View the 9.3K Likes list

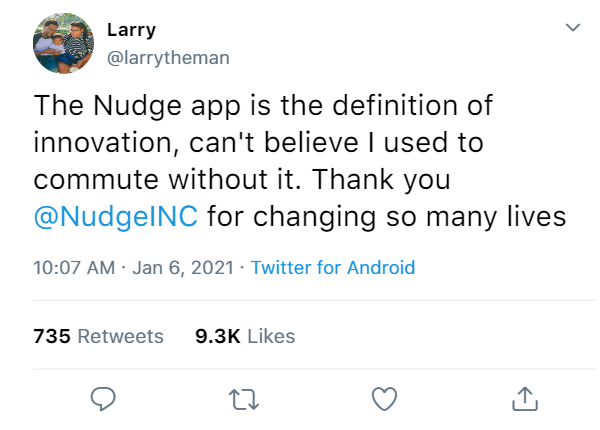[x=245, y=336]
